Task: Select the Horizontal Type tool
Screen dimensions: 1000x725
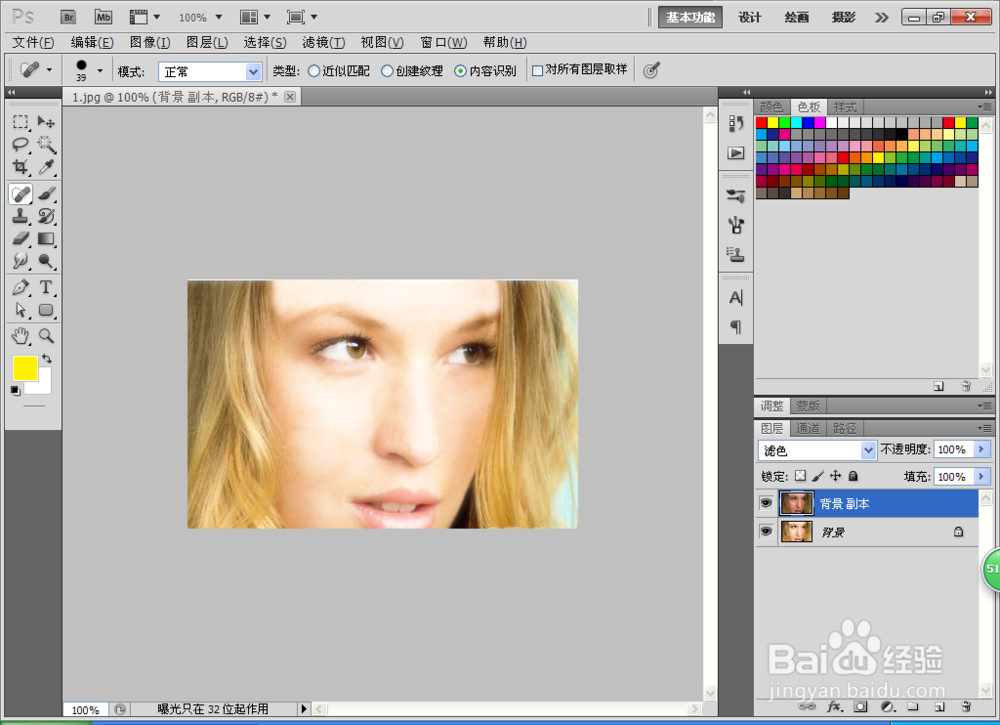Action: click(x=46, y=288)
